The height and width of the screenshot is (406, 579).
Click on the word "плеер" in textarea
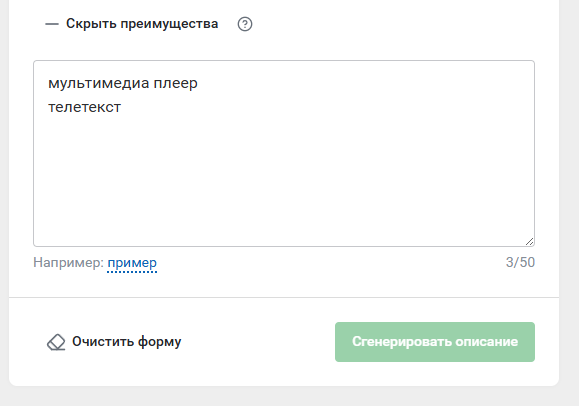coord(175,84)
